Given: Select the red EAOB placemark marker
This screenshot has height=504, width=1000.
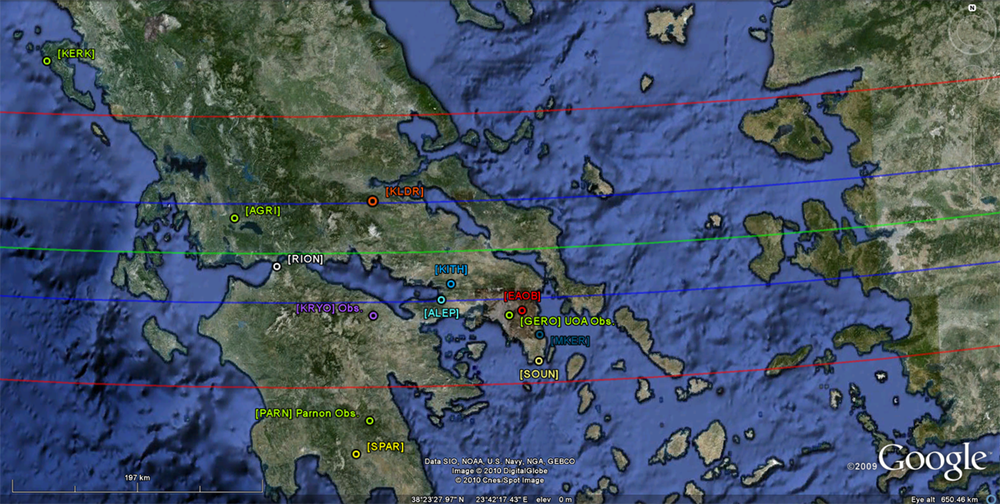Looking at the screenshot, I should point(522,310).
